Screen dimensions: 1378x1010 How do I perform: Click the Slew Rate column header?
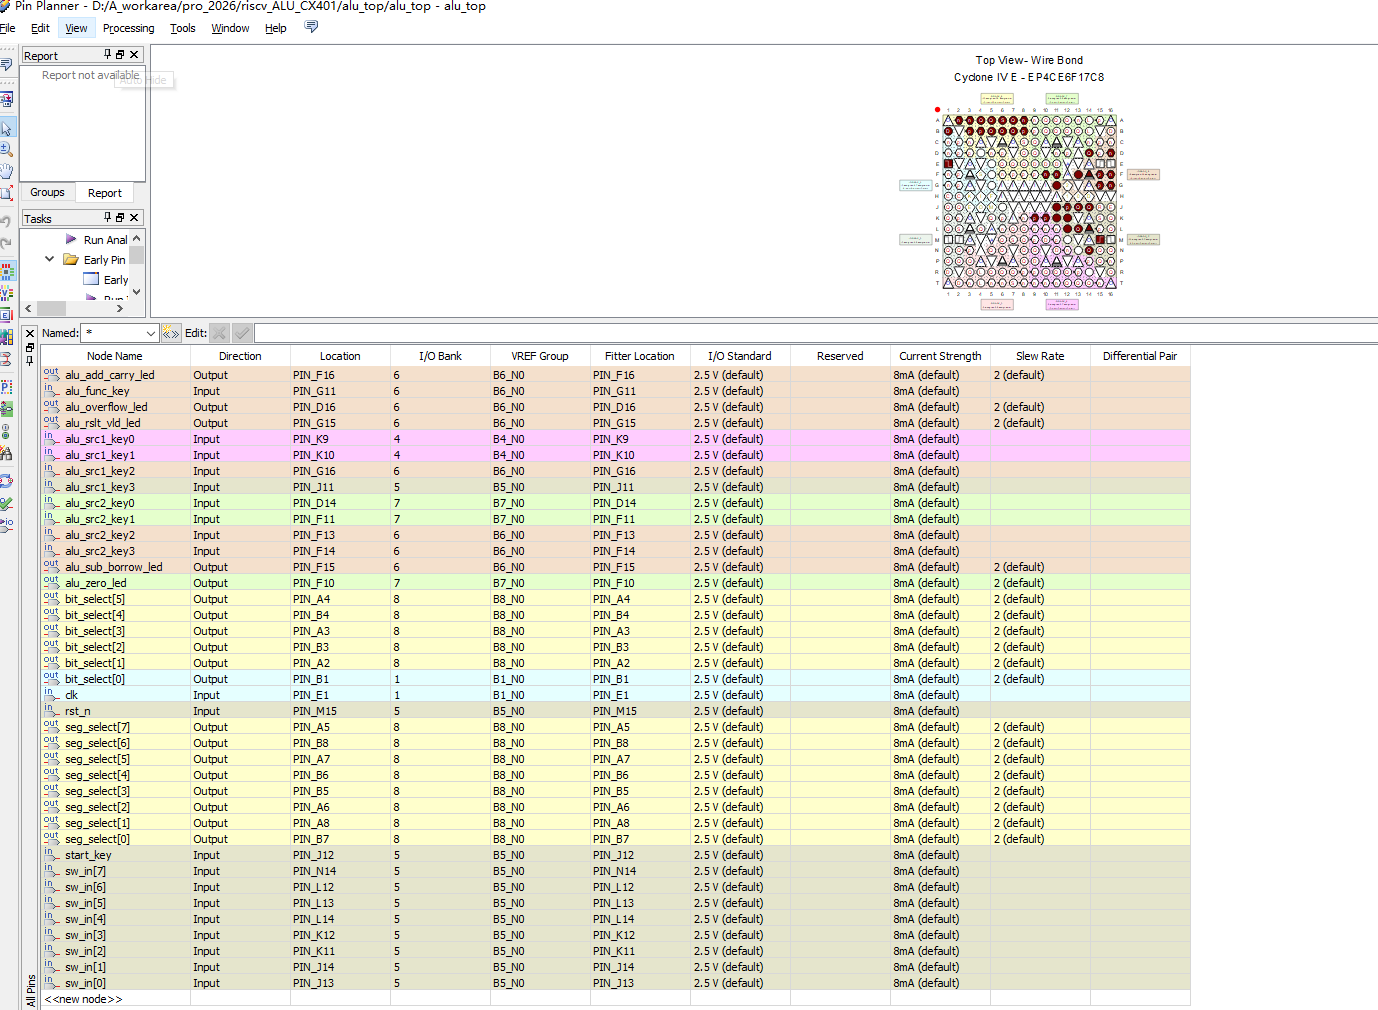pos(1040,356)
